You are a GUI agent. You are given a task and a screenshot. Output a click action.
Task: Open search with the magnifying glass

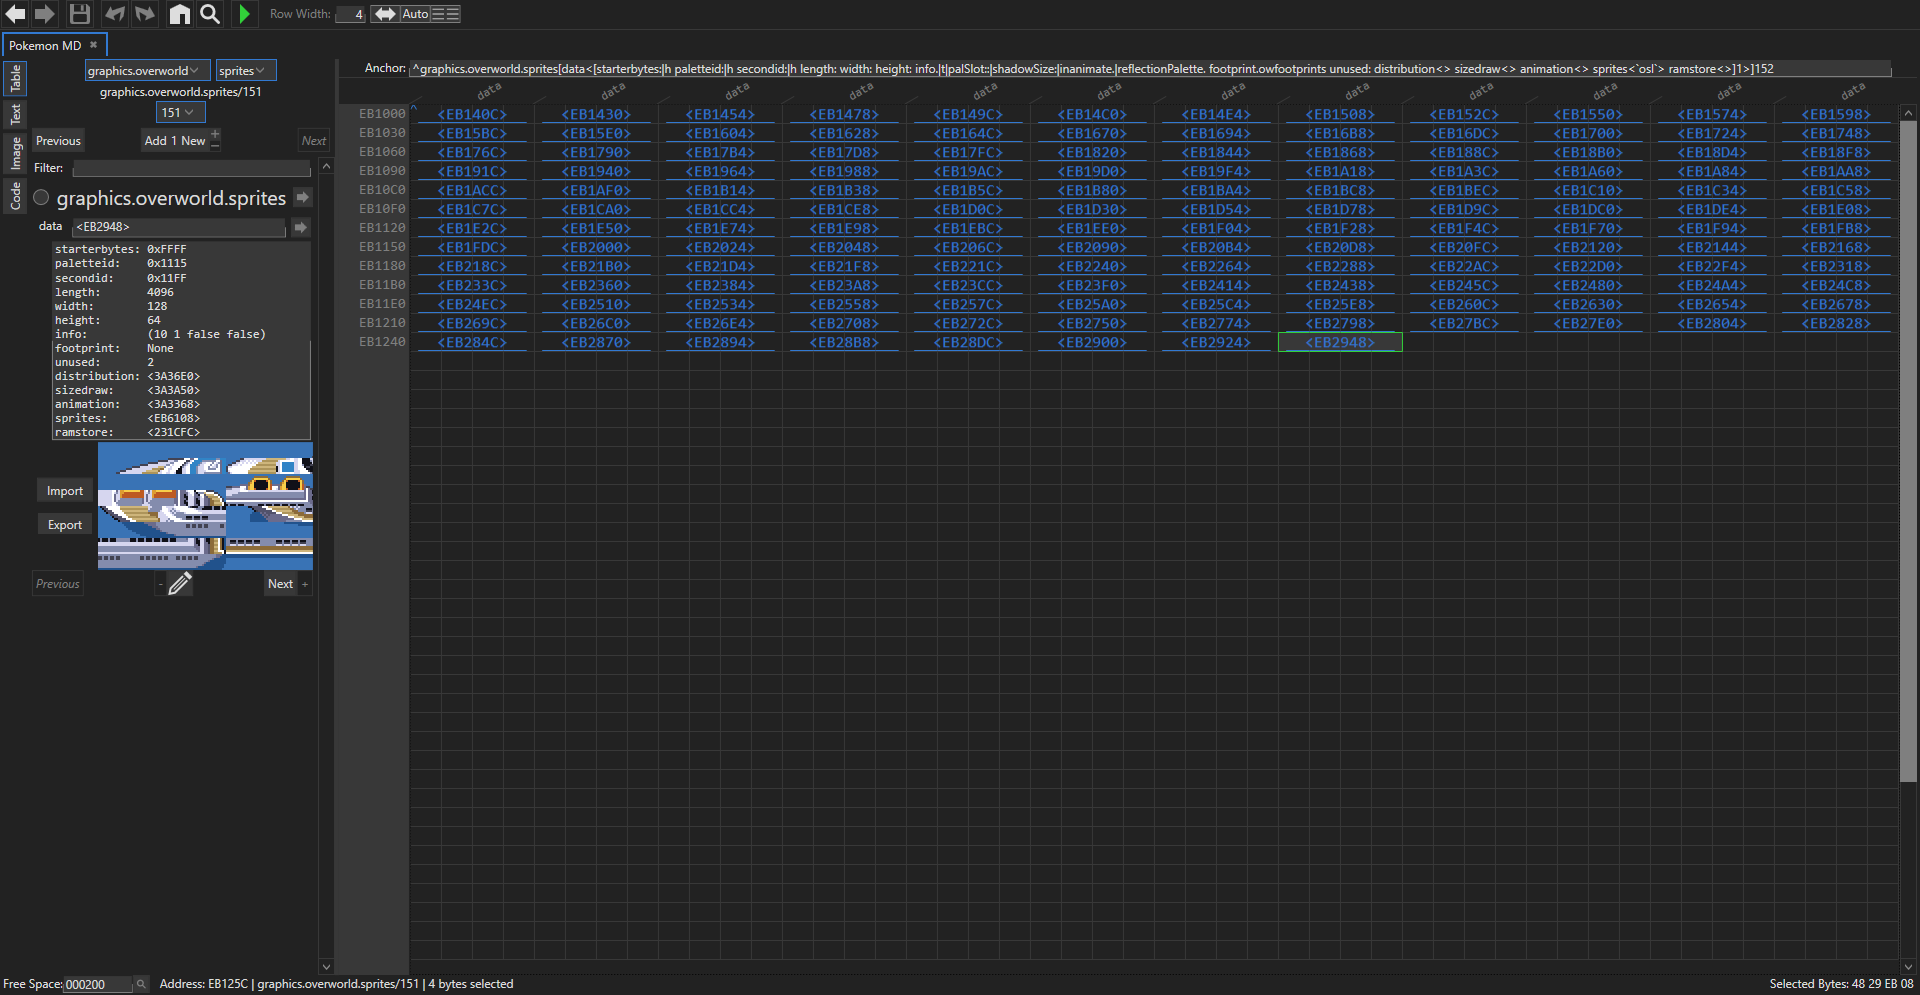[210, 14]
